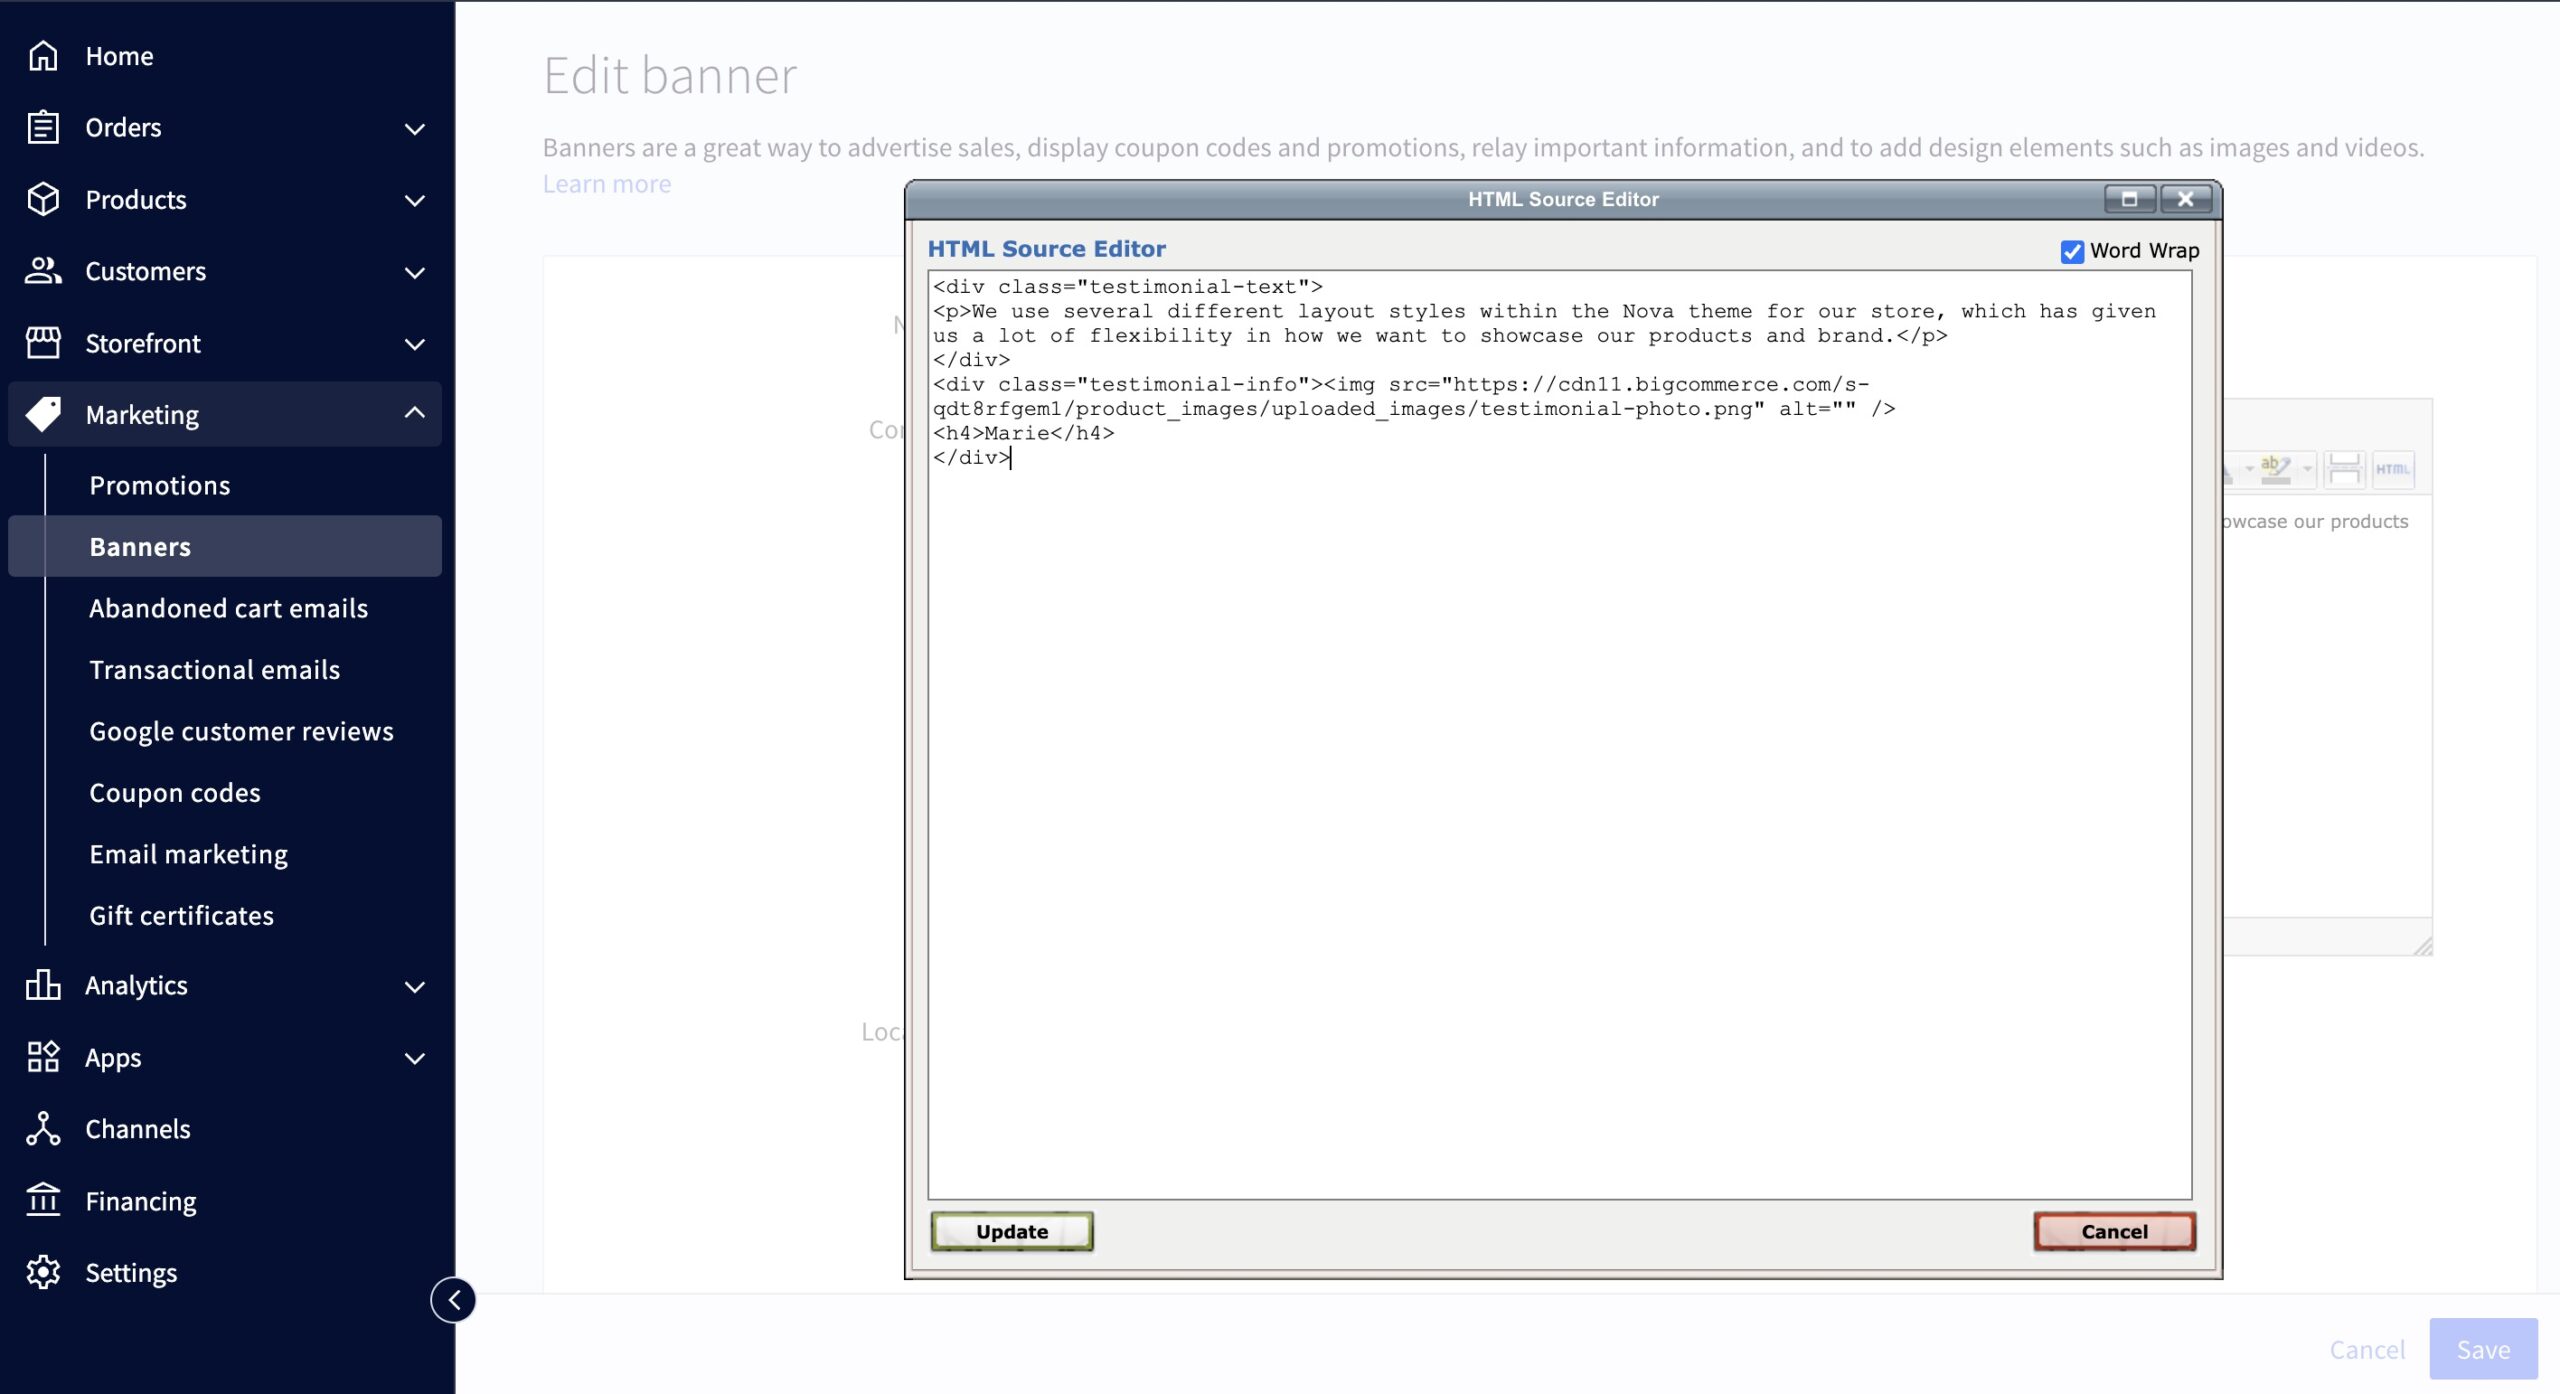Open Coupon codes menu item
Image resolution: width=2560 pixels, height=1394 pixels.
pos(175,792)
